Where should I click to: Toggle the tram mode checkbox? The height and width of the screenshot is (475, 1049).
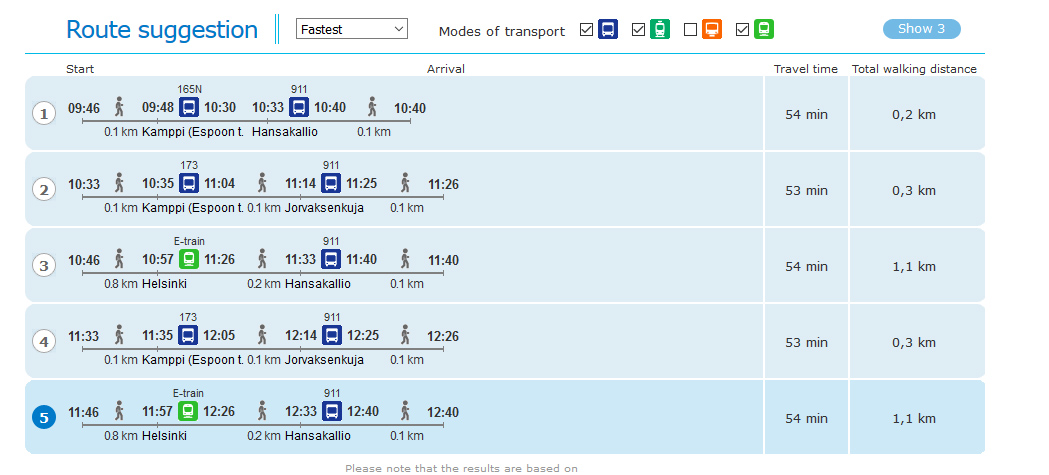(639, 29)
